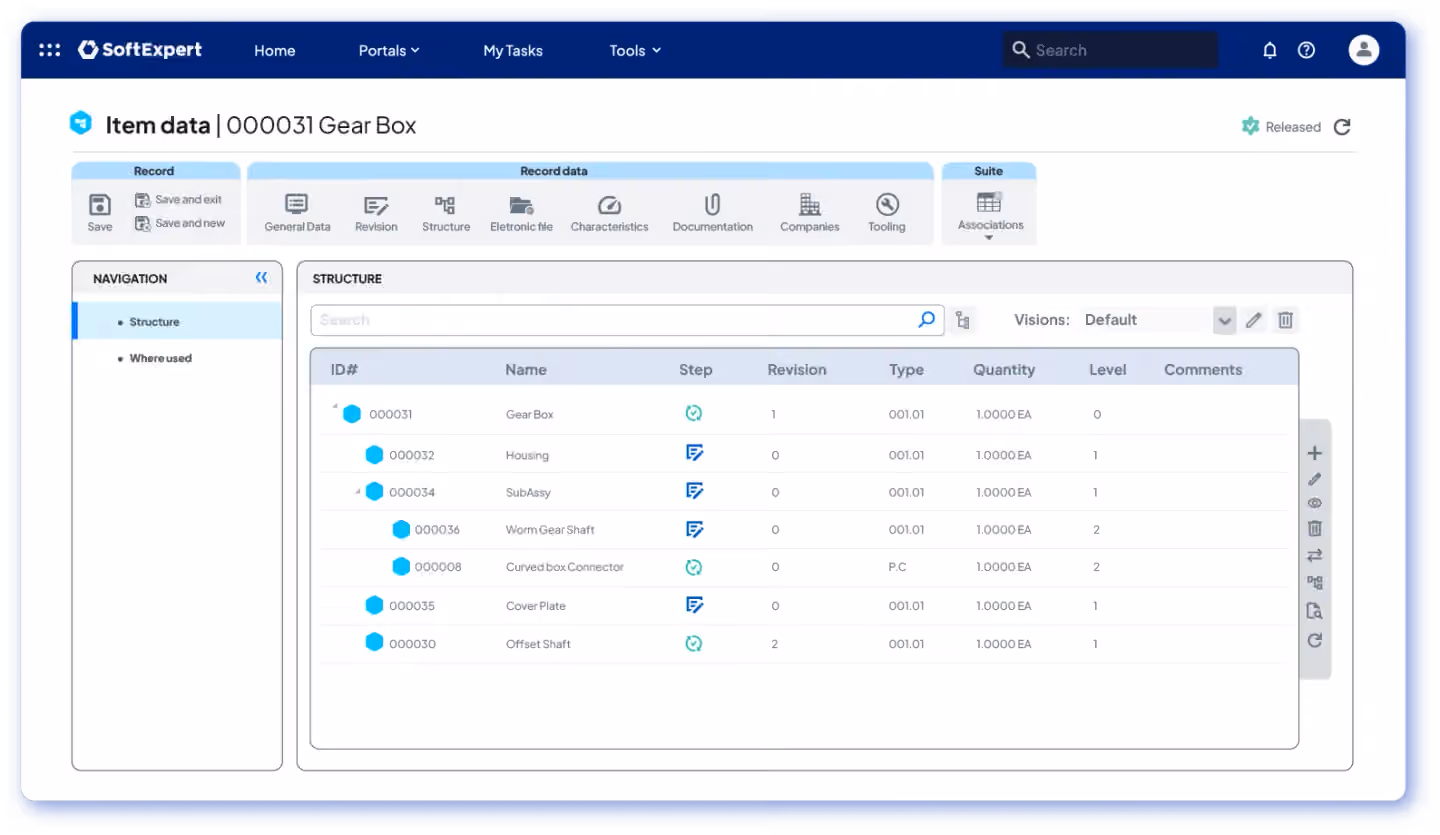Open the General Data section
The width and height of the screenshot is (1440, 835).
point(297,213)
